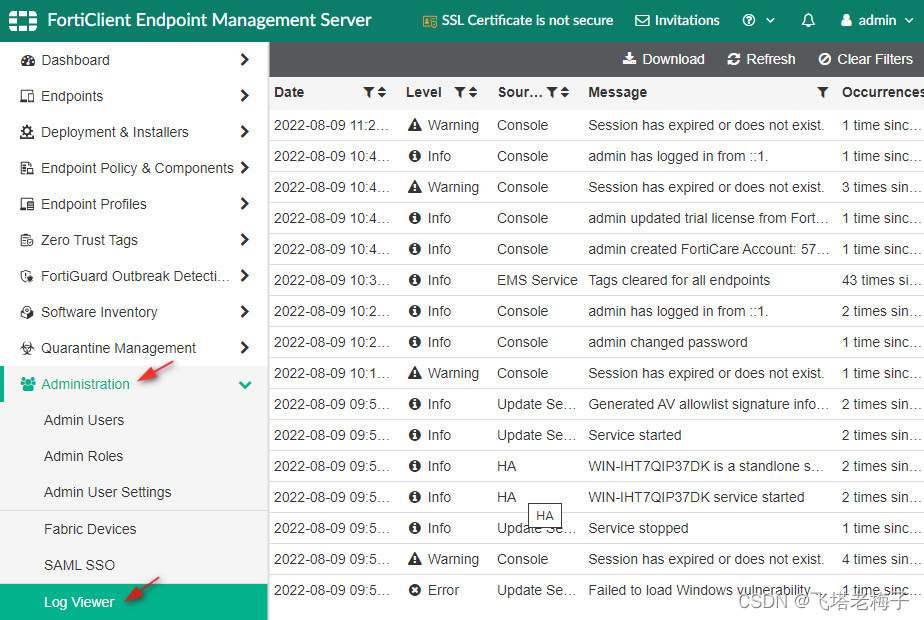Expand the Dashboard menu chevron
Screen dimensions: 924x620
(245, 60)
